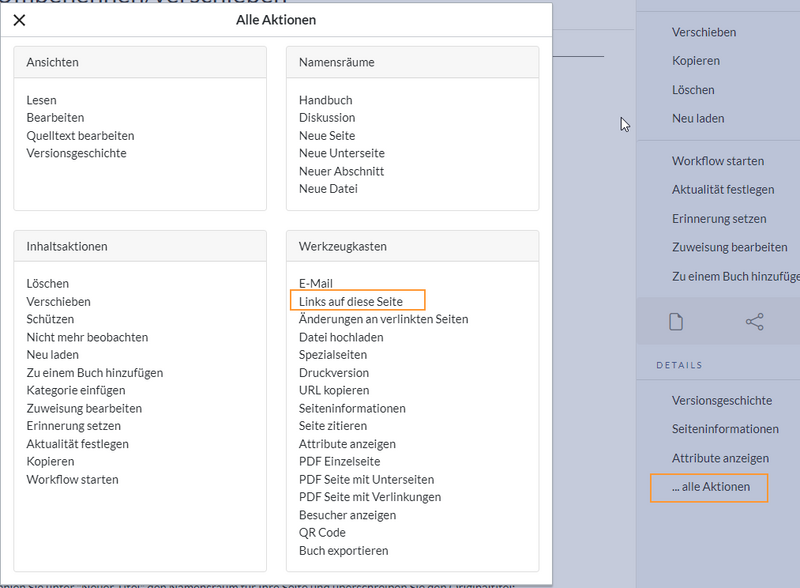Export PDF Einzelseite
Viewport: 800px width, 588px height.
click(339, 461)
